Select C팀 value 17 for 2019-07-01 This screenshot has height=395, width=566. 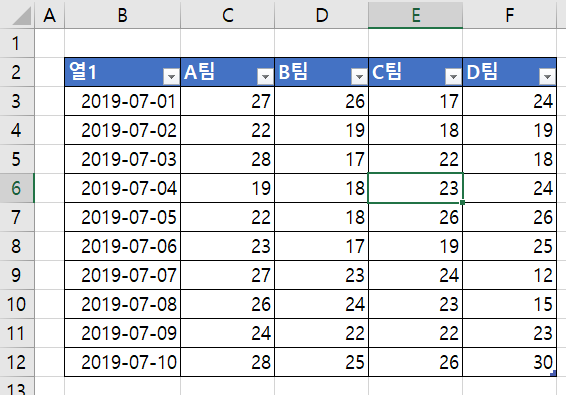pos(415,101)
